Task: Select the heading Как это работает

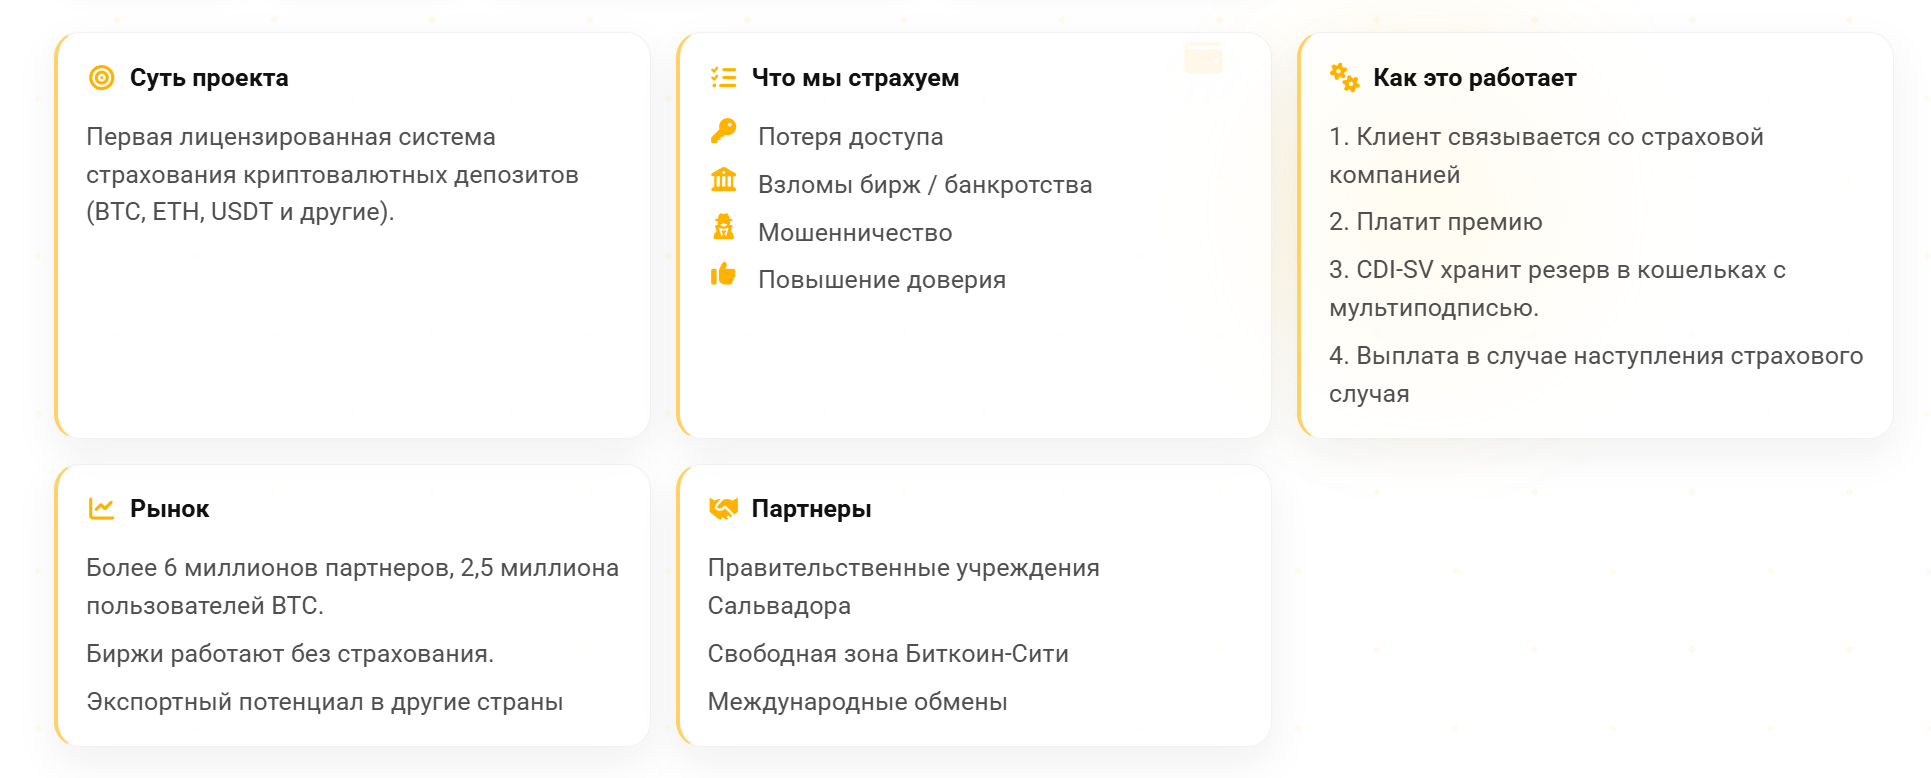Action: [1474, 78]
